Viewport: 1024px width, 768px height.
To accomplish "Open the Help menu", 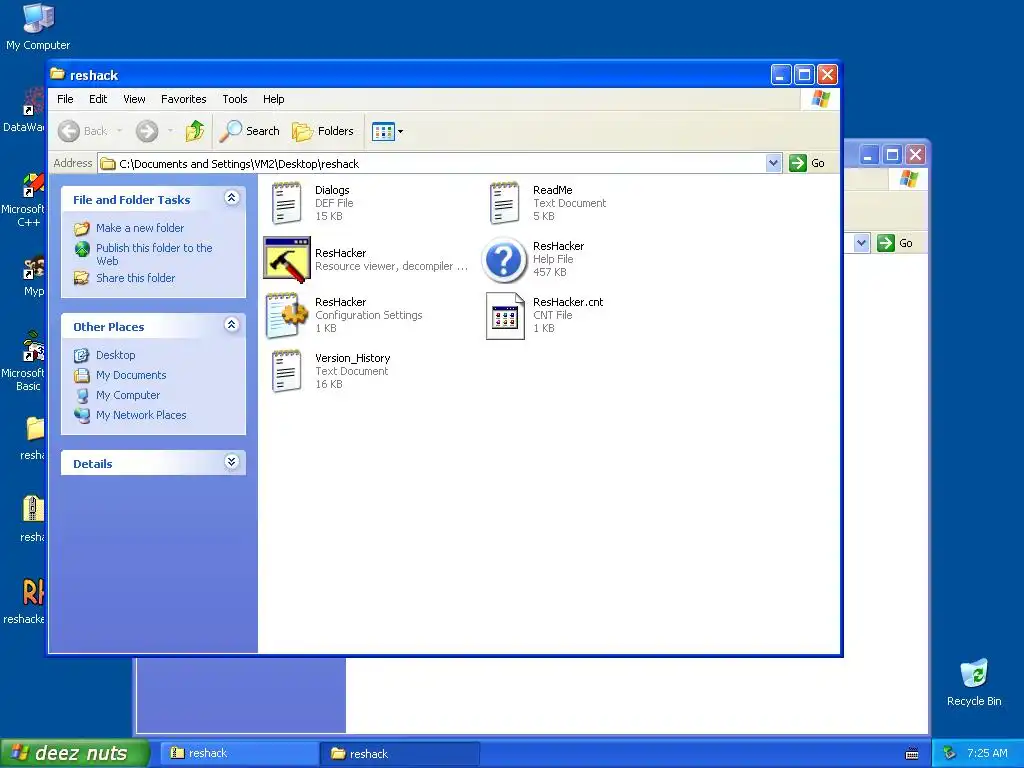I will pyautogui.click(x=274, y=99).
